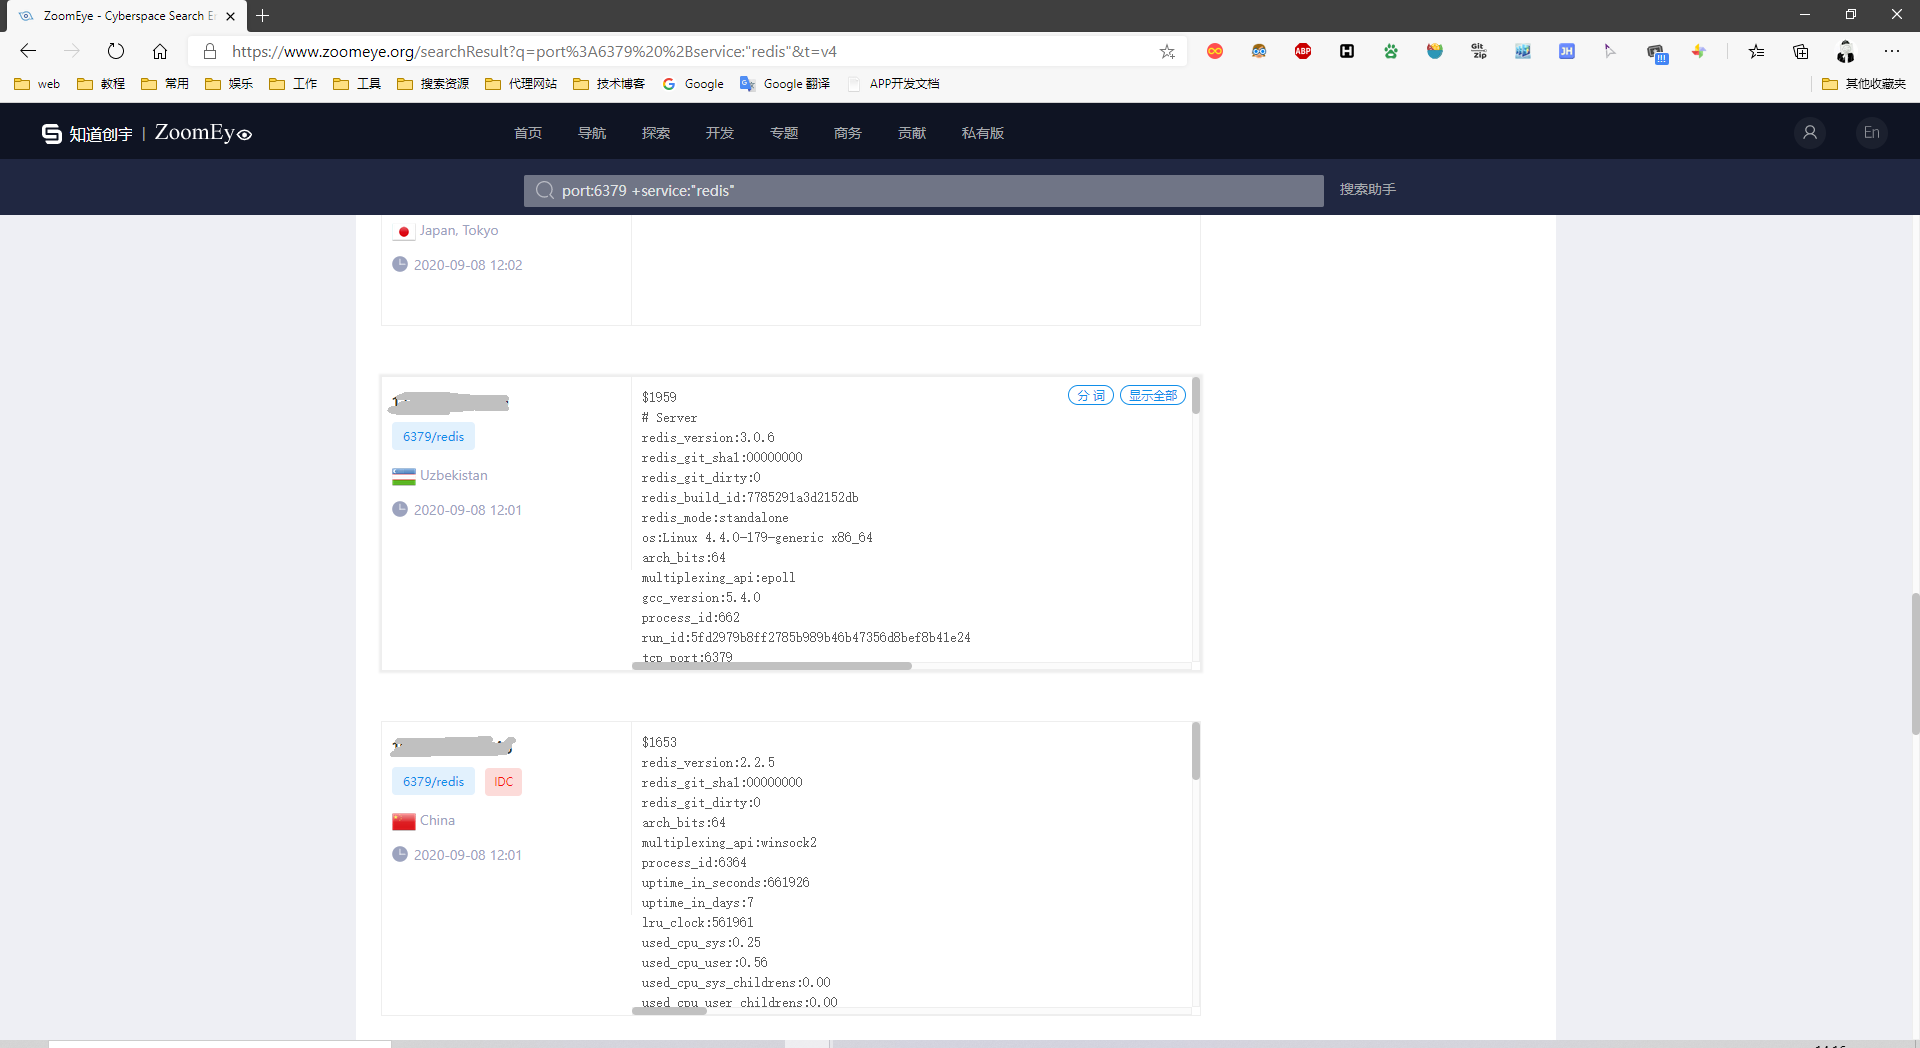Image resolution: width=1920 pixels, height=1048 pixels.
Task: Filter by China country link
Action: pos(437,820)
